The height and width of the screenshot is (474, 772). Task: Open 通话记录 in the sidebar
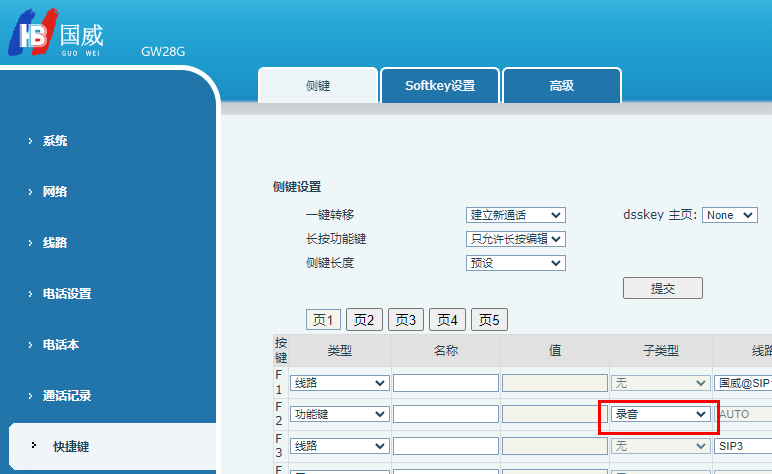point(67,396)
